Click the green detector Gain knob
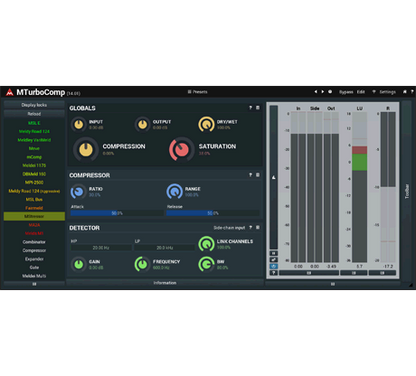The image size is (416, 376). pos(79,264)
